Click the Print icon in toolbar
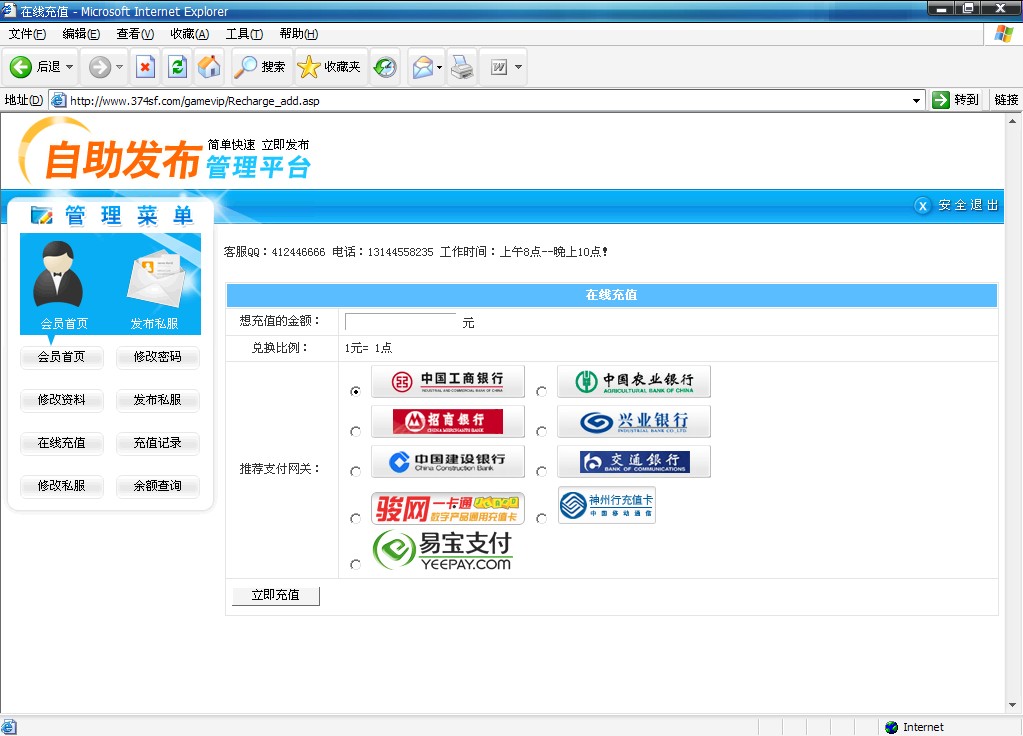Viewport: 1023px width, 736px height. point(461,67)
